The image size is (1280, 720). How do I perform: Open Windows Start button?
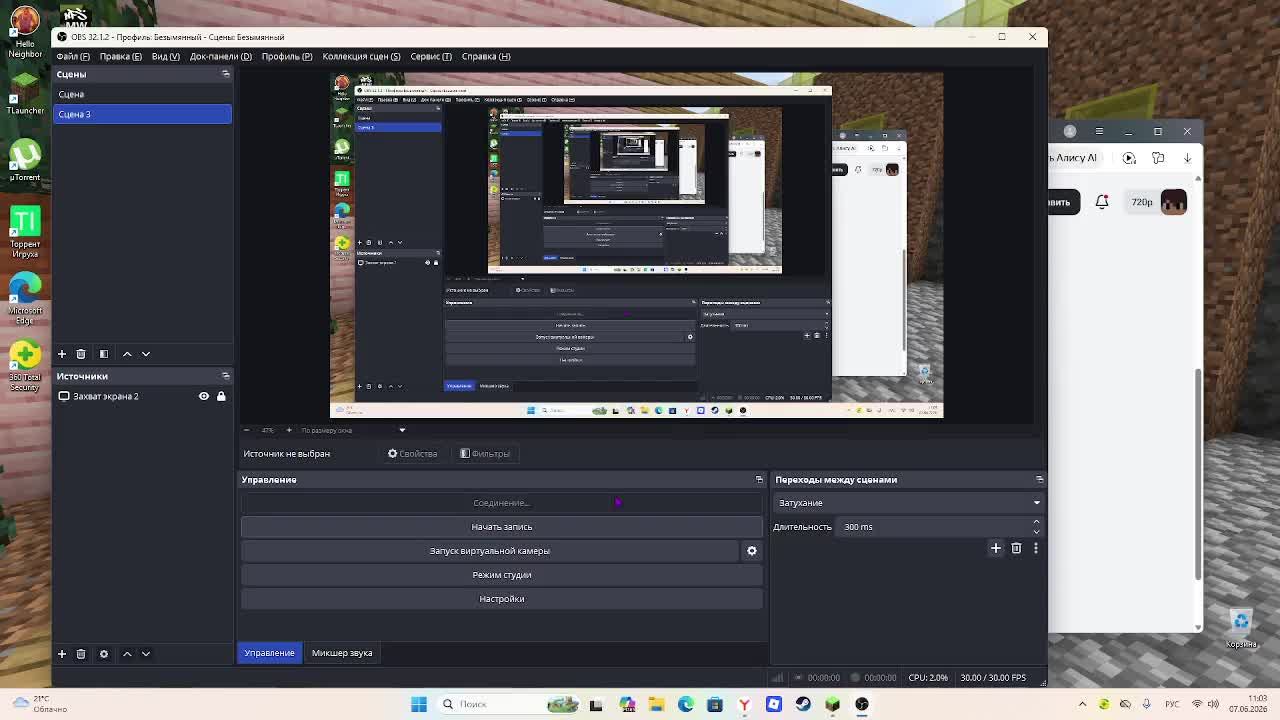coord(419,704)
